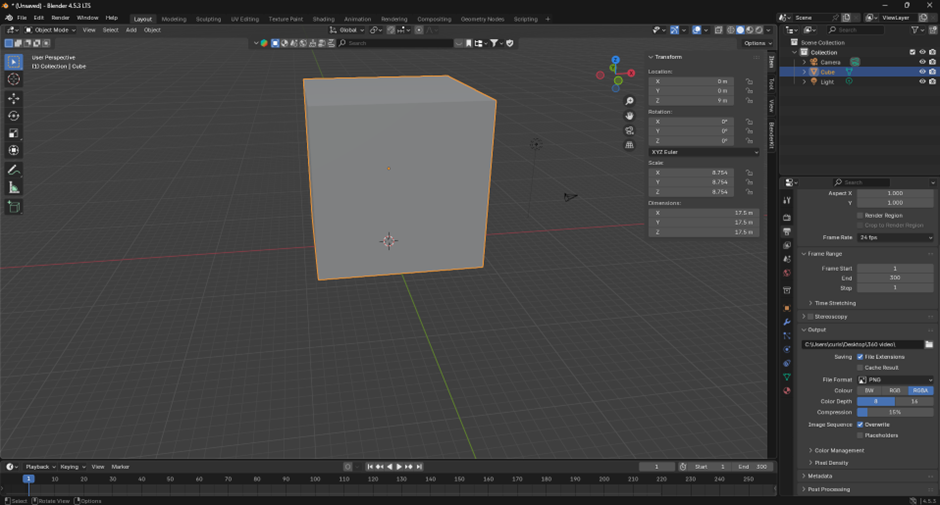Click the folder icon beside output path
Screen dimensions: 940x505
(929, 344)
